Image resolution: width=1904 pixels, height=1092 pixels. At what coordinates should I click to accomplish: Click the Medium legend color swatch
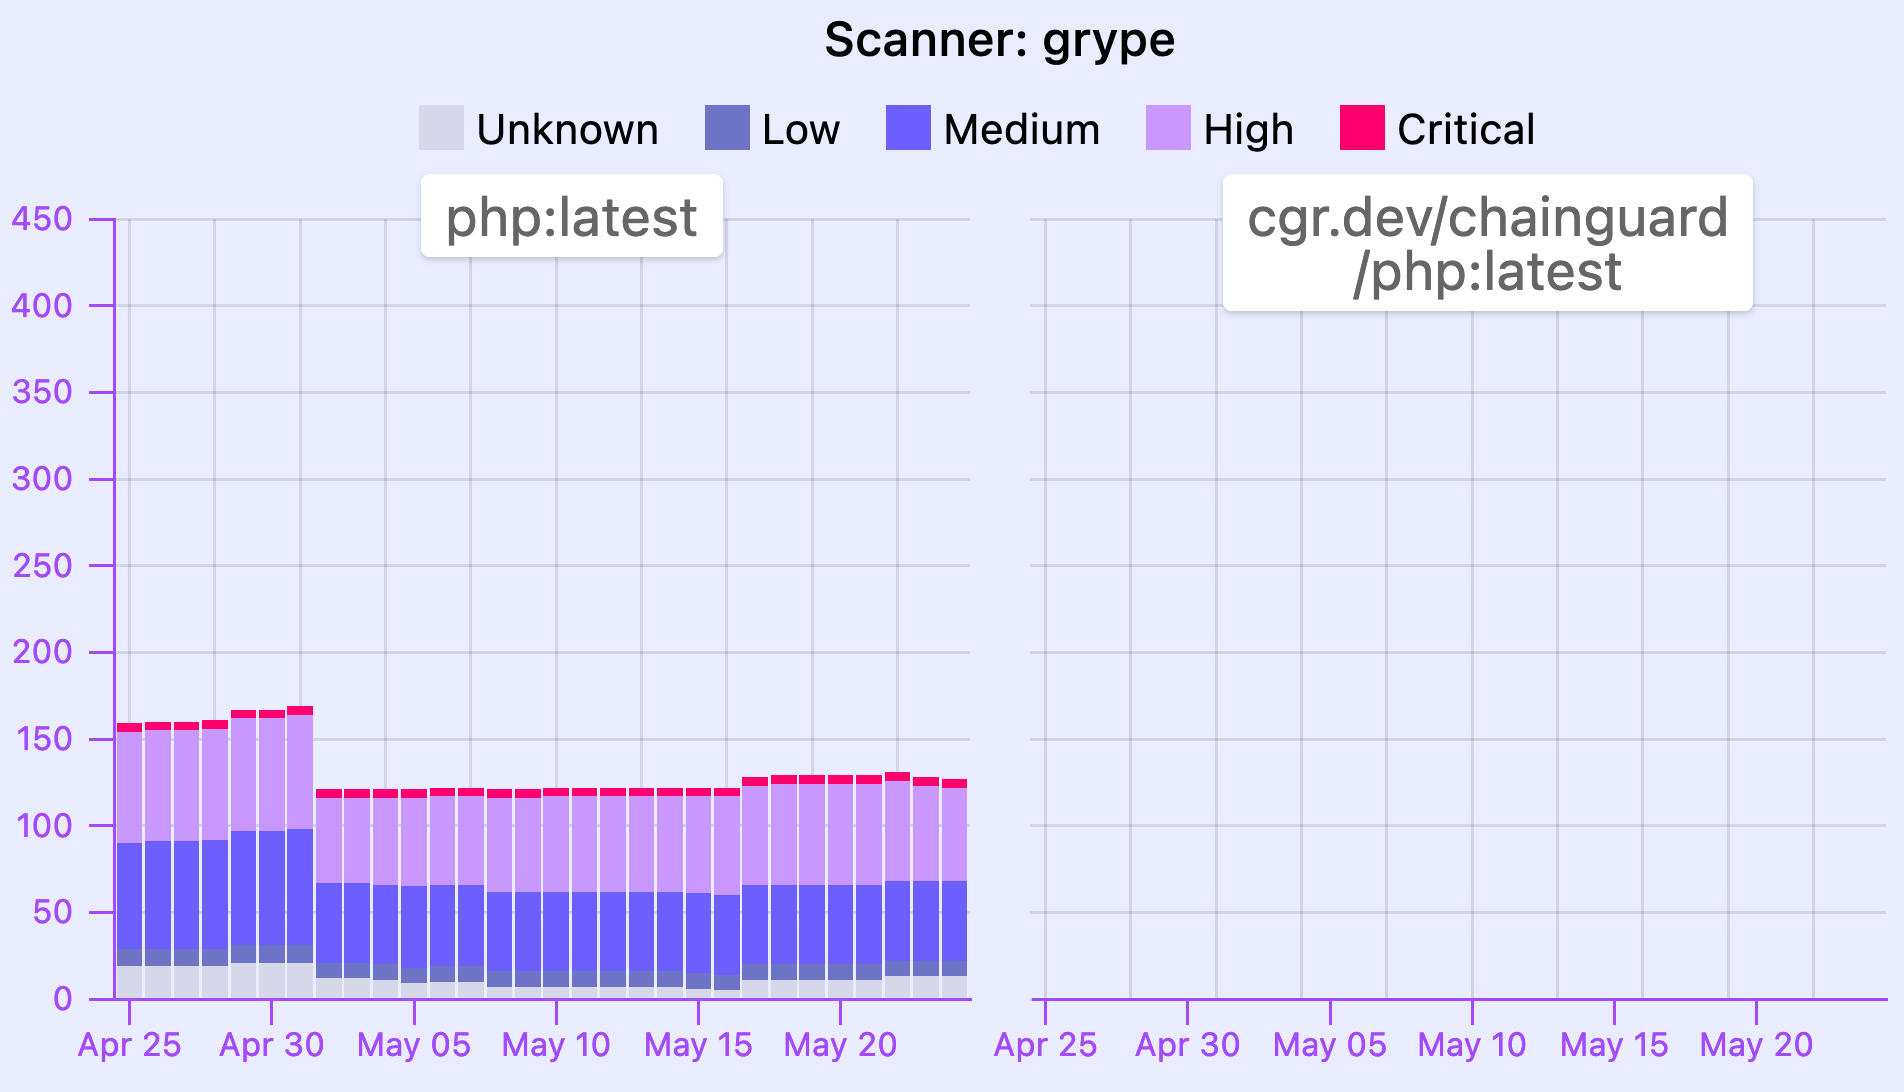click(908, 128)
